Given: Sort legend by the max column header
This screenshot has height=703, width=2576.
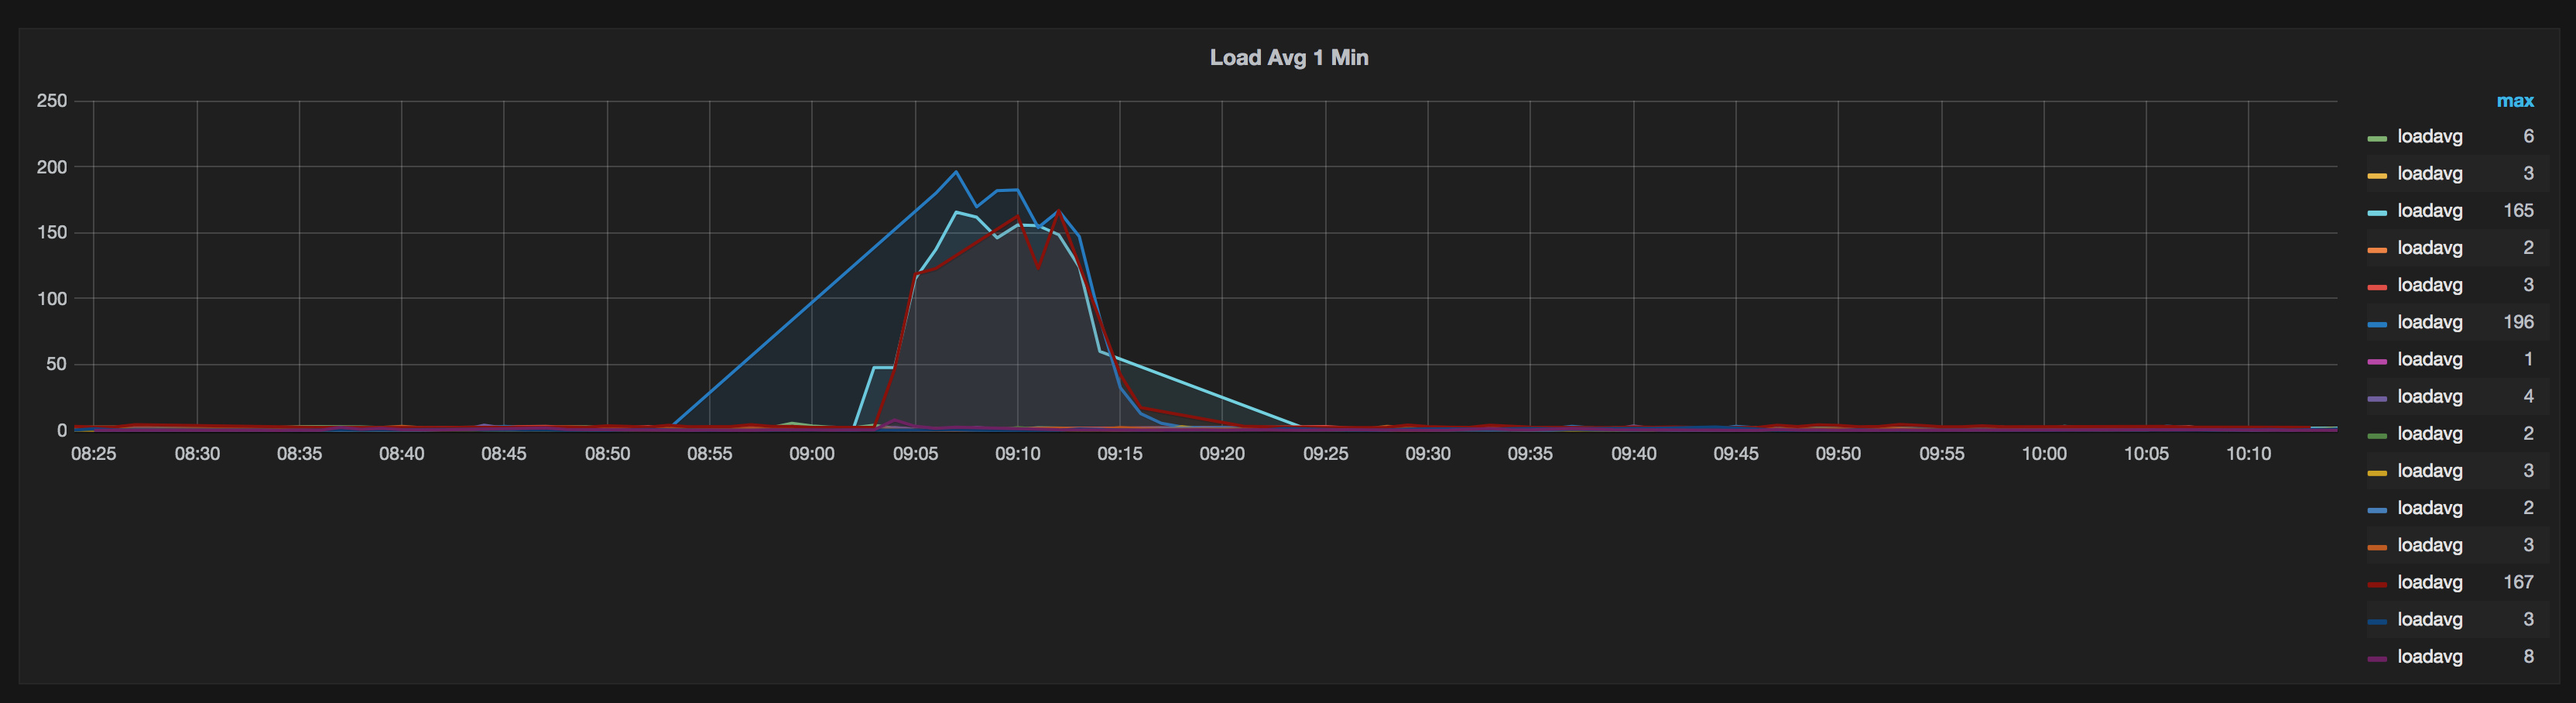Looking at the screenshot, I should [2515, 101].
